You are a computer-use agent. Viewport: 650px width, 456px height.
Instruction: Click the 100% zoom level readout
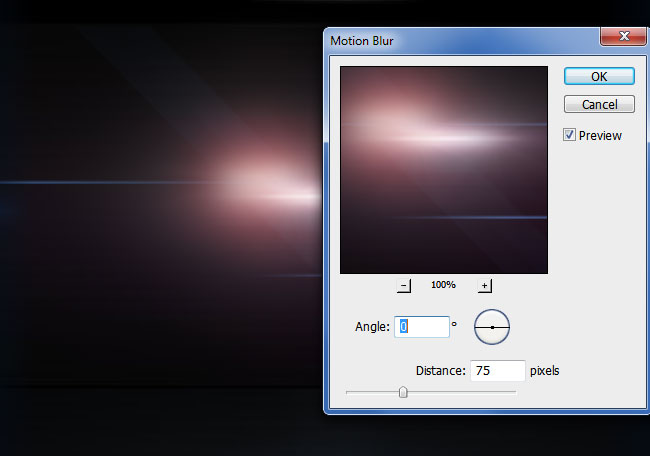click(443, 285)
